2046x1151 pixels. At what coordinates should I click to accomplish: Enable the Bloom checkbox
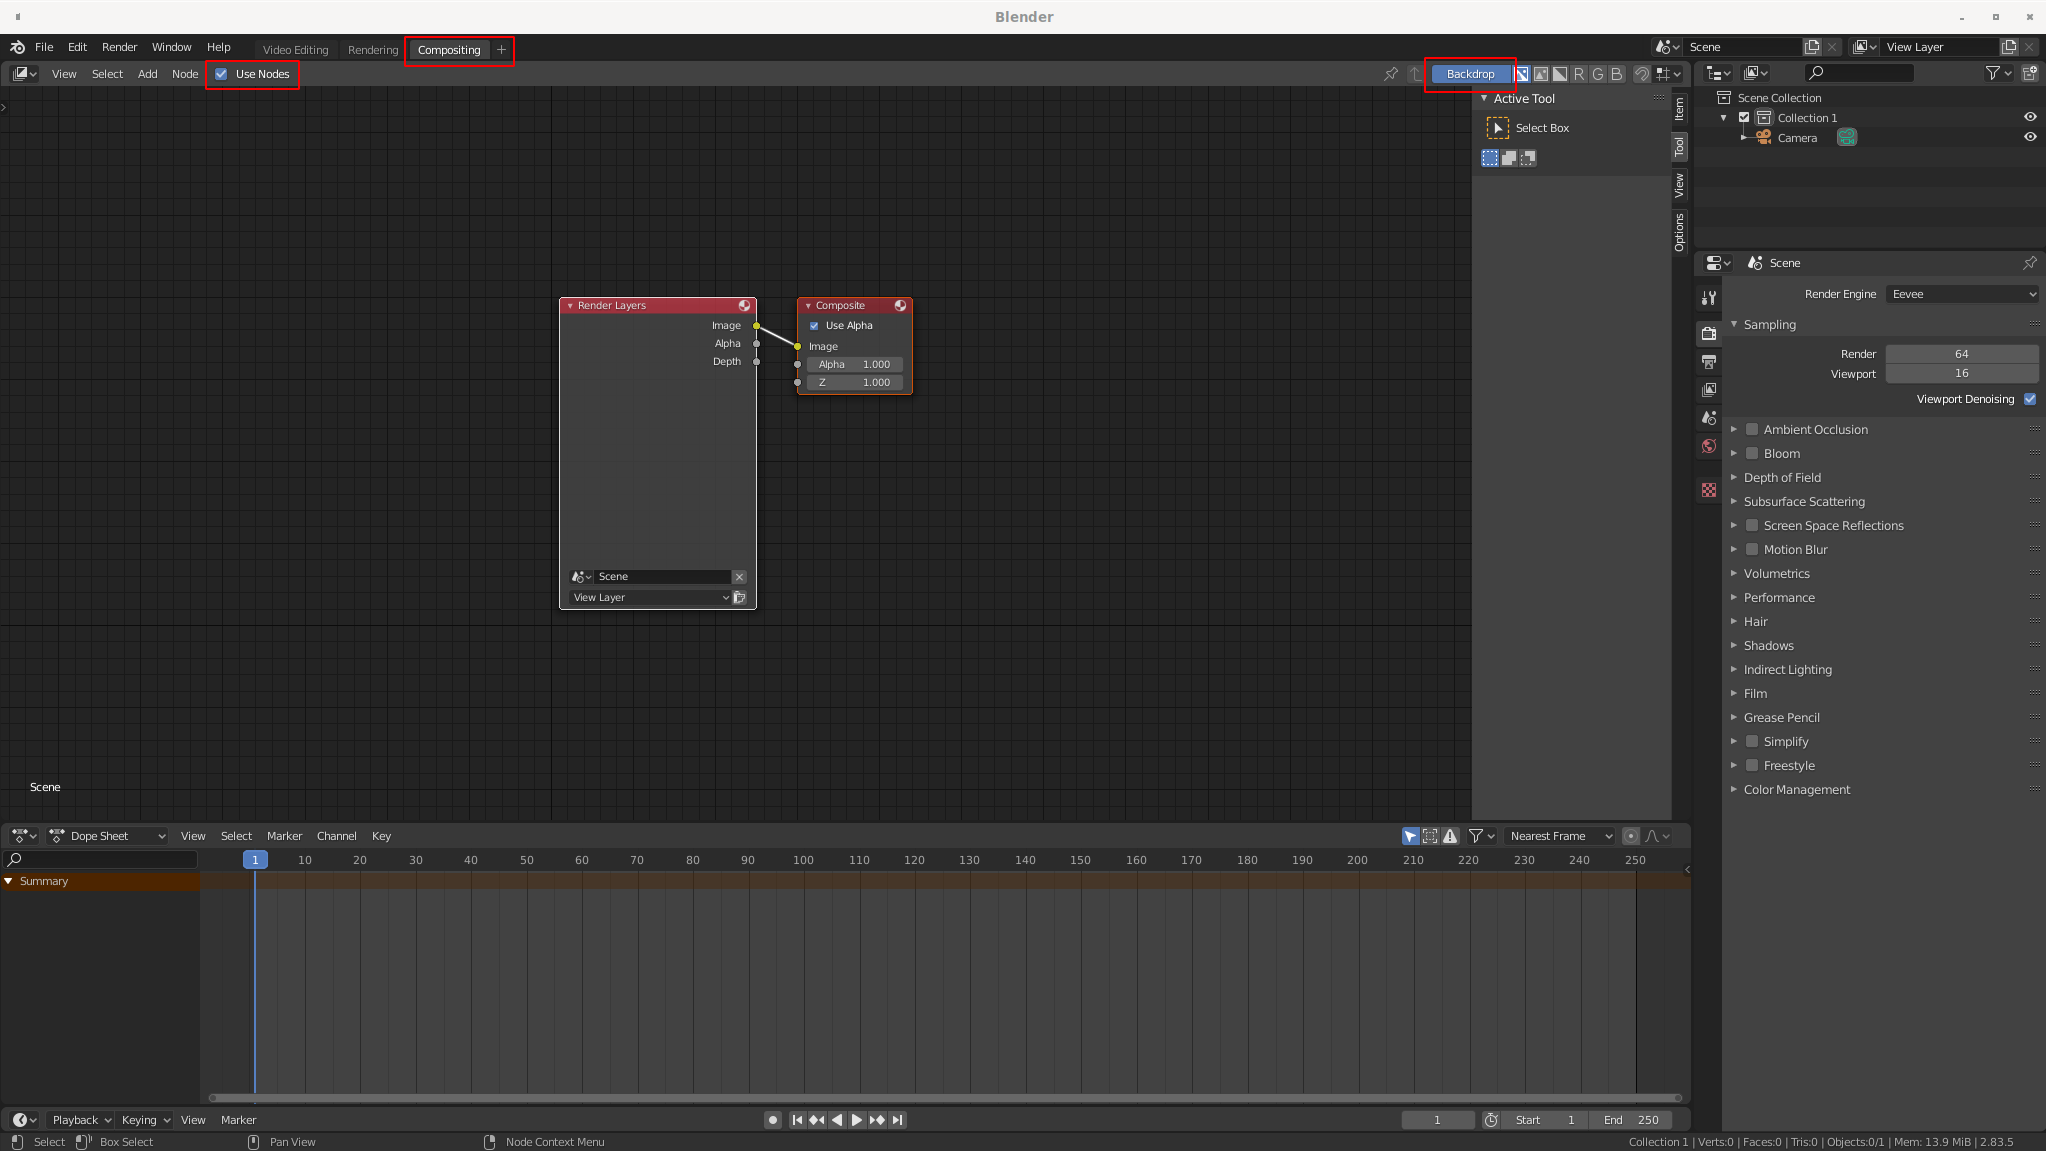[1752, 454]
